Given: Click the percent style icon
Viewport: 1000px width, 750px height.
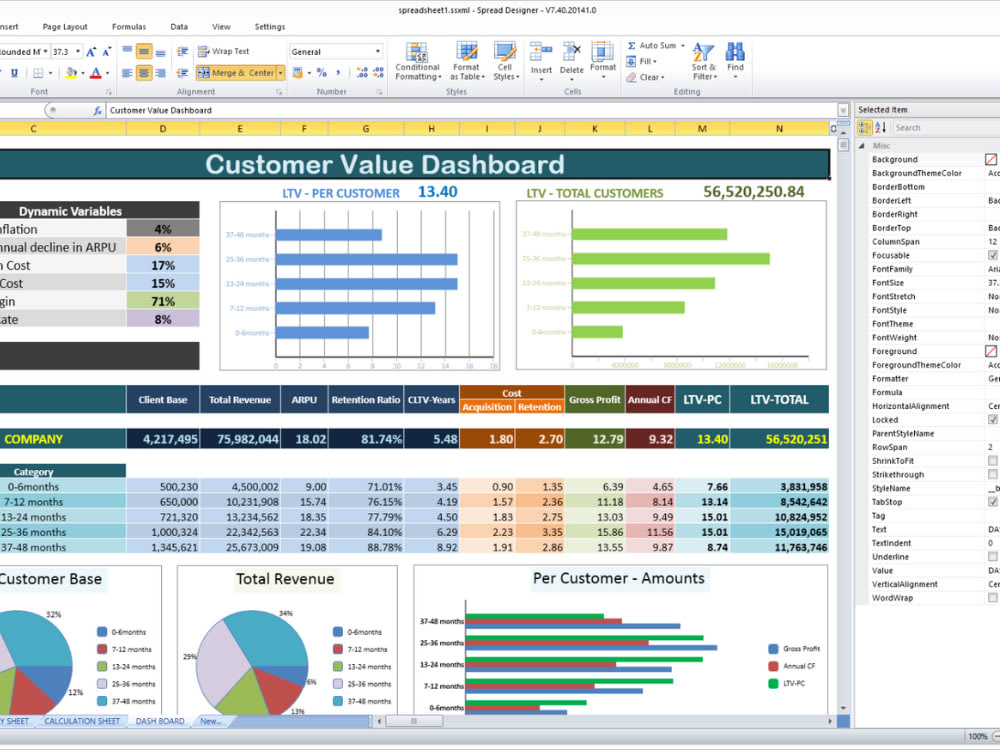Looking at the screenshot, I should 321,73.
